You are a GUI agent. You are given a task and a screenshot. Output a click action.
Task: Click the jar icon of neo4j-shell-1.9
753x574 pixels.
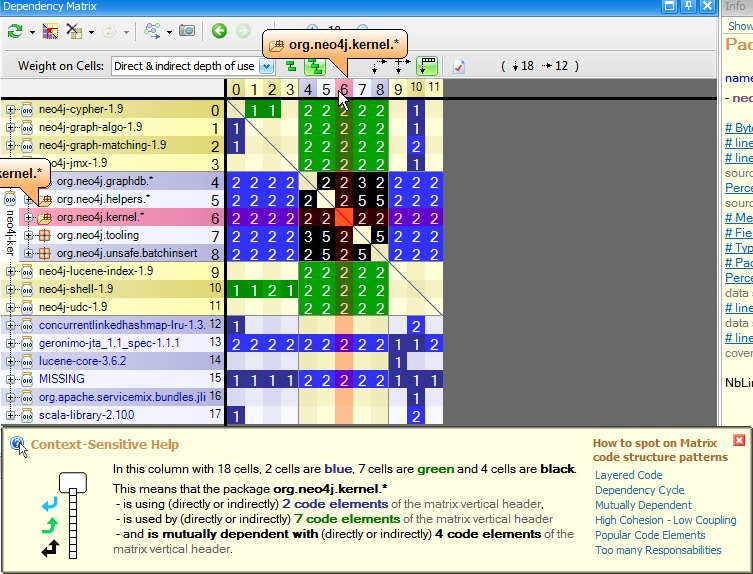coord(27,289)
